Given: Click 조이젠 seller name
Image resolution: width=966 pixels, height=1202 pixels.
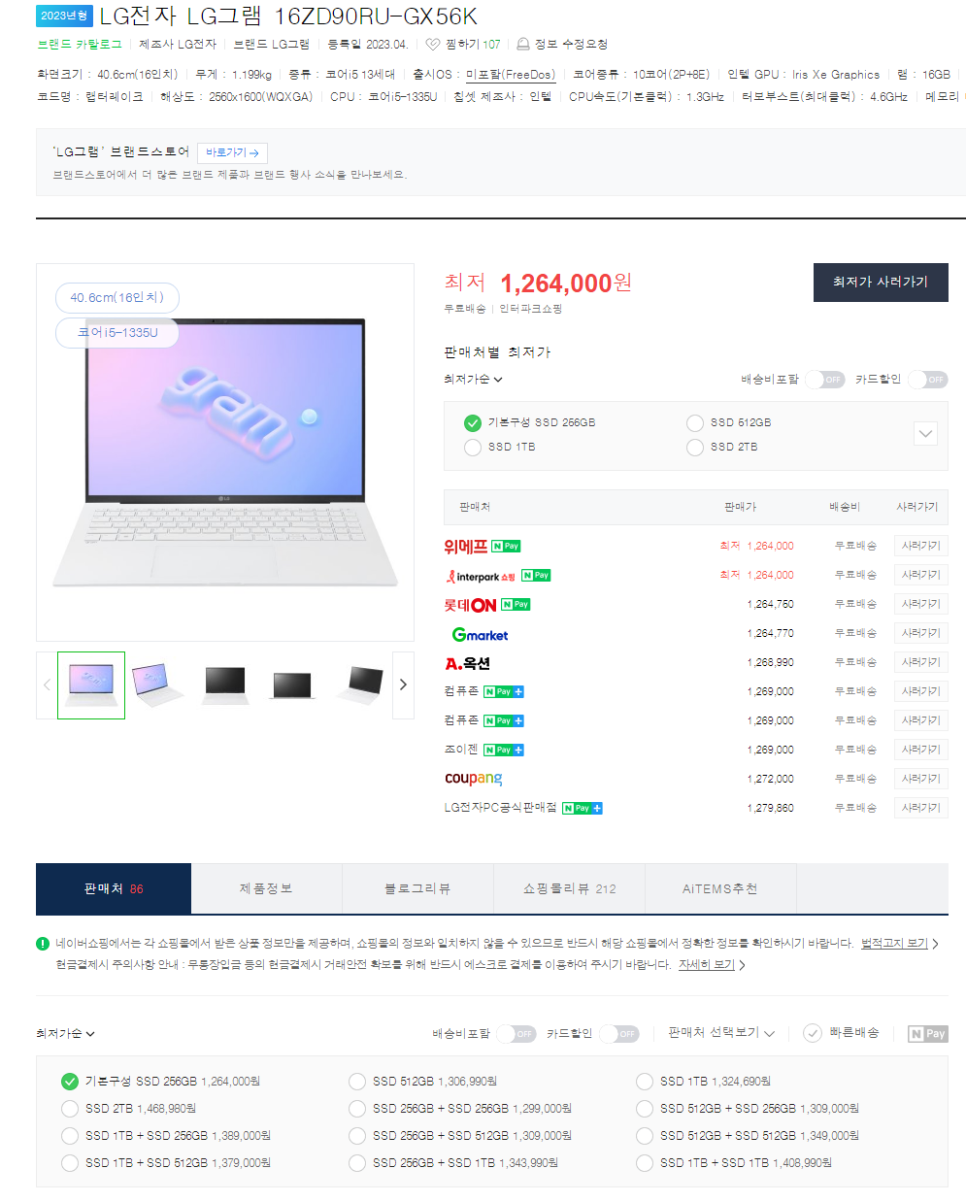Looking at the screenshot, I should [x=461, y=749].
